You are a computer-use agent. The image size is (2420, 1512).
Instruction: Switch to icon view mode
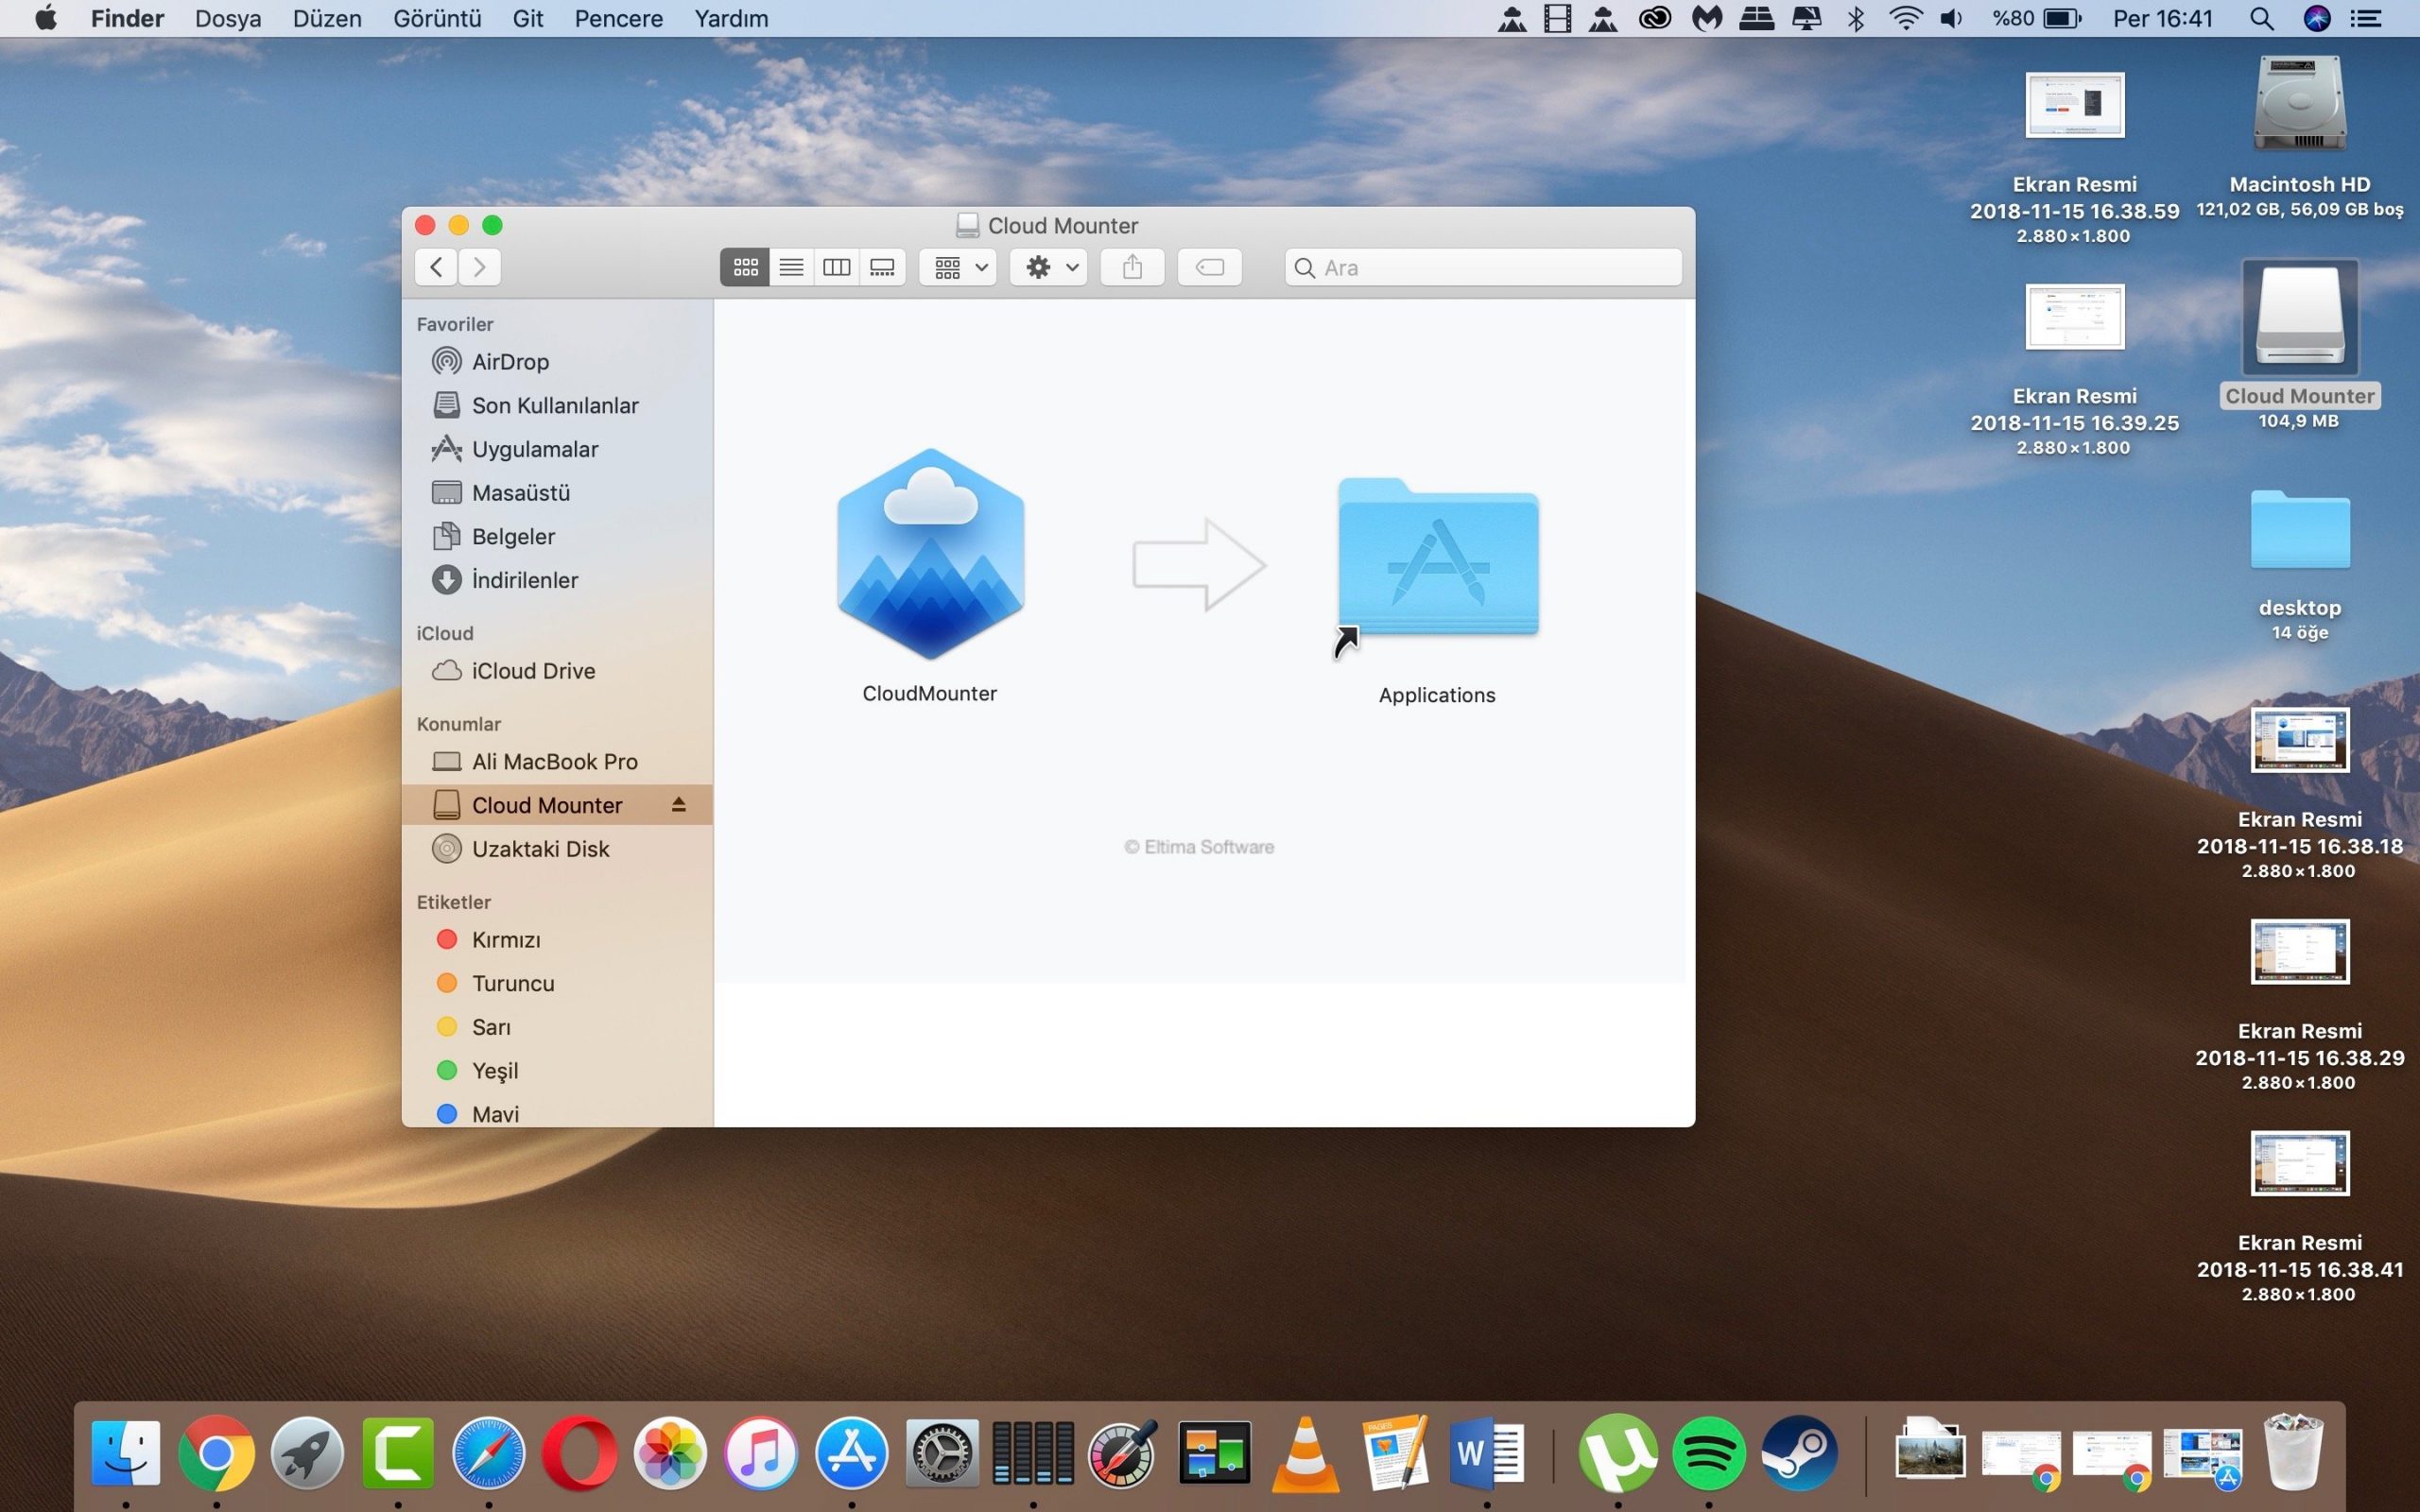[745, 267]
